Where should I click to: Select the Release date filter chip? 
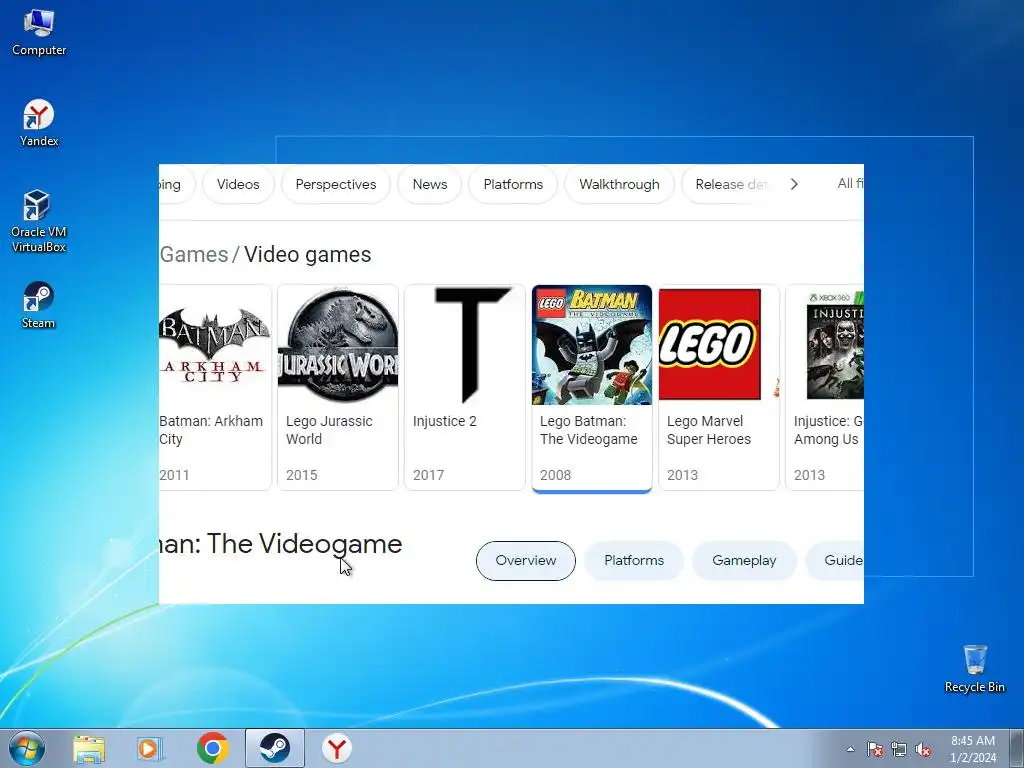pos(730,184)
